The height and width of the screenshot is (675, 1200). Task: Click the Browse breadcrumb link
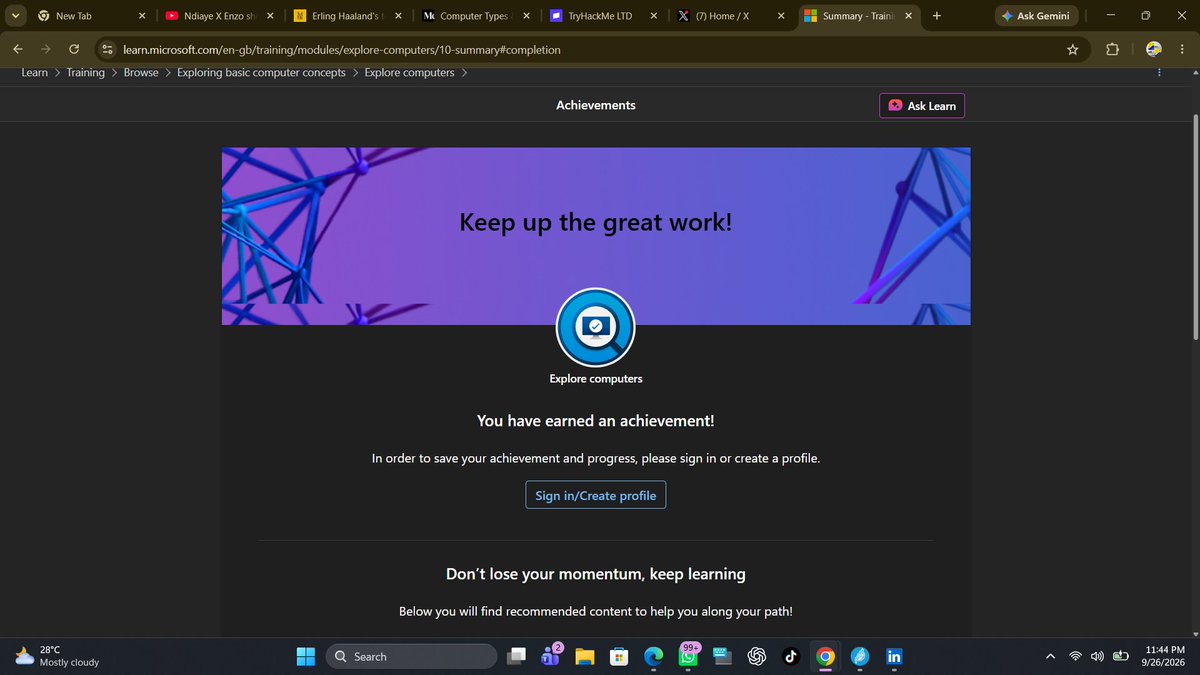point(141,72)
